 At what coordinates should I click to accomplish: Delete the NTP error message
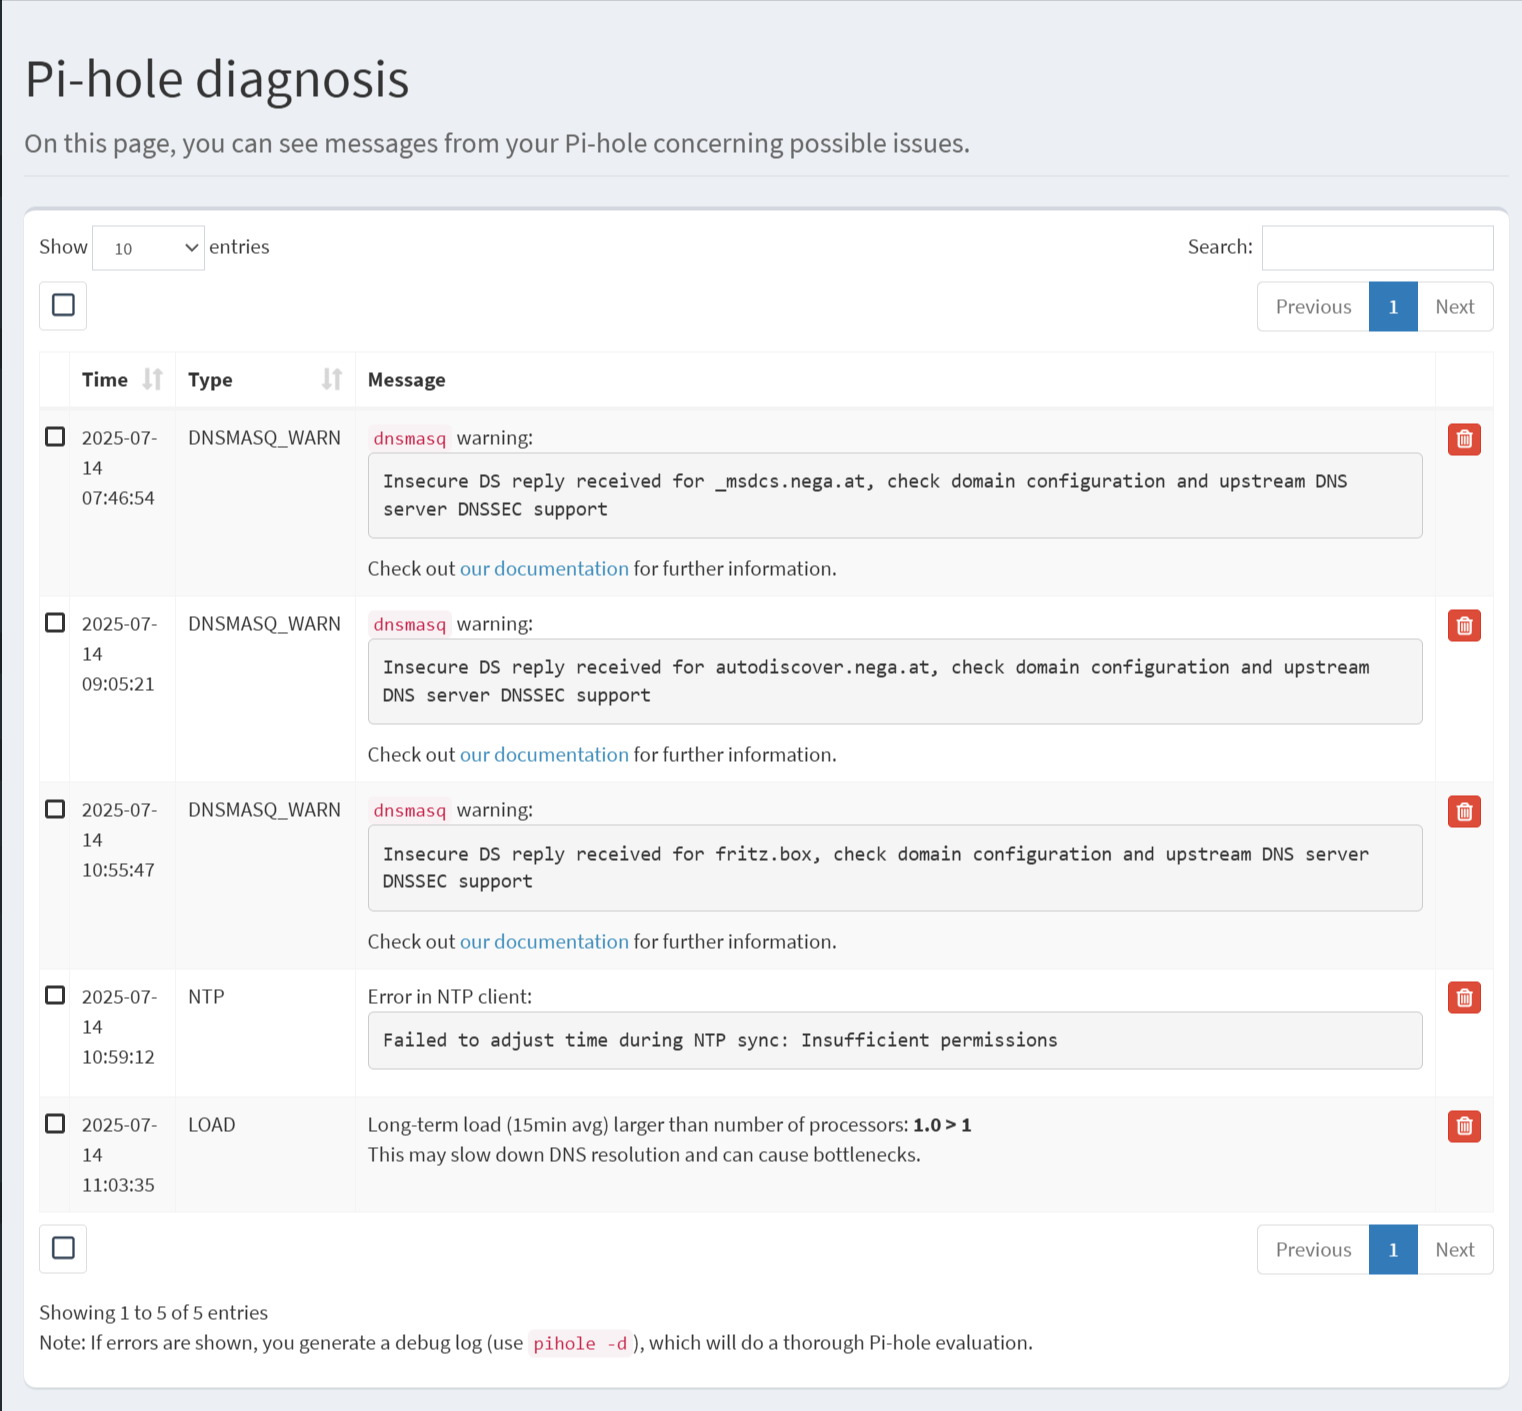point(1464,998)
